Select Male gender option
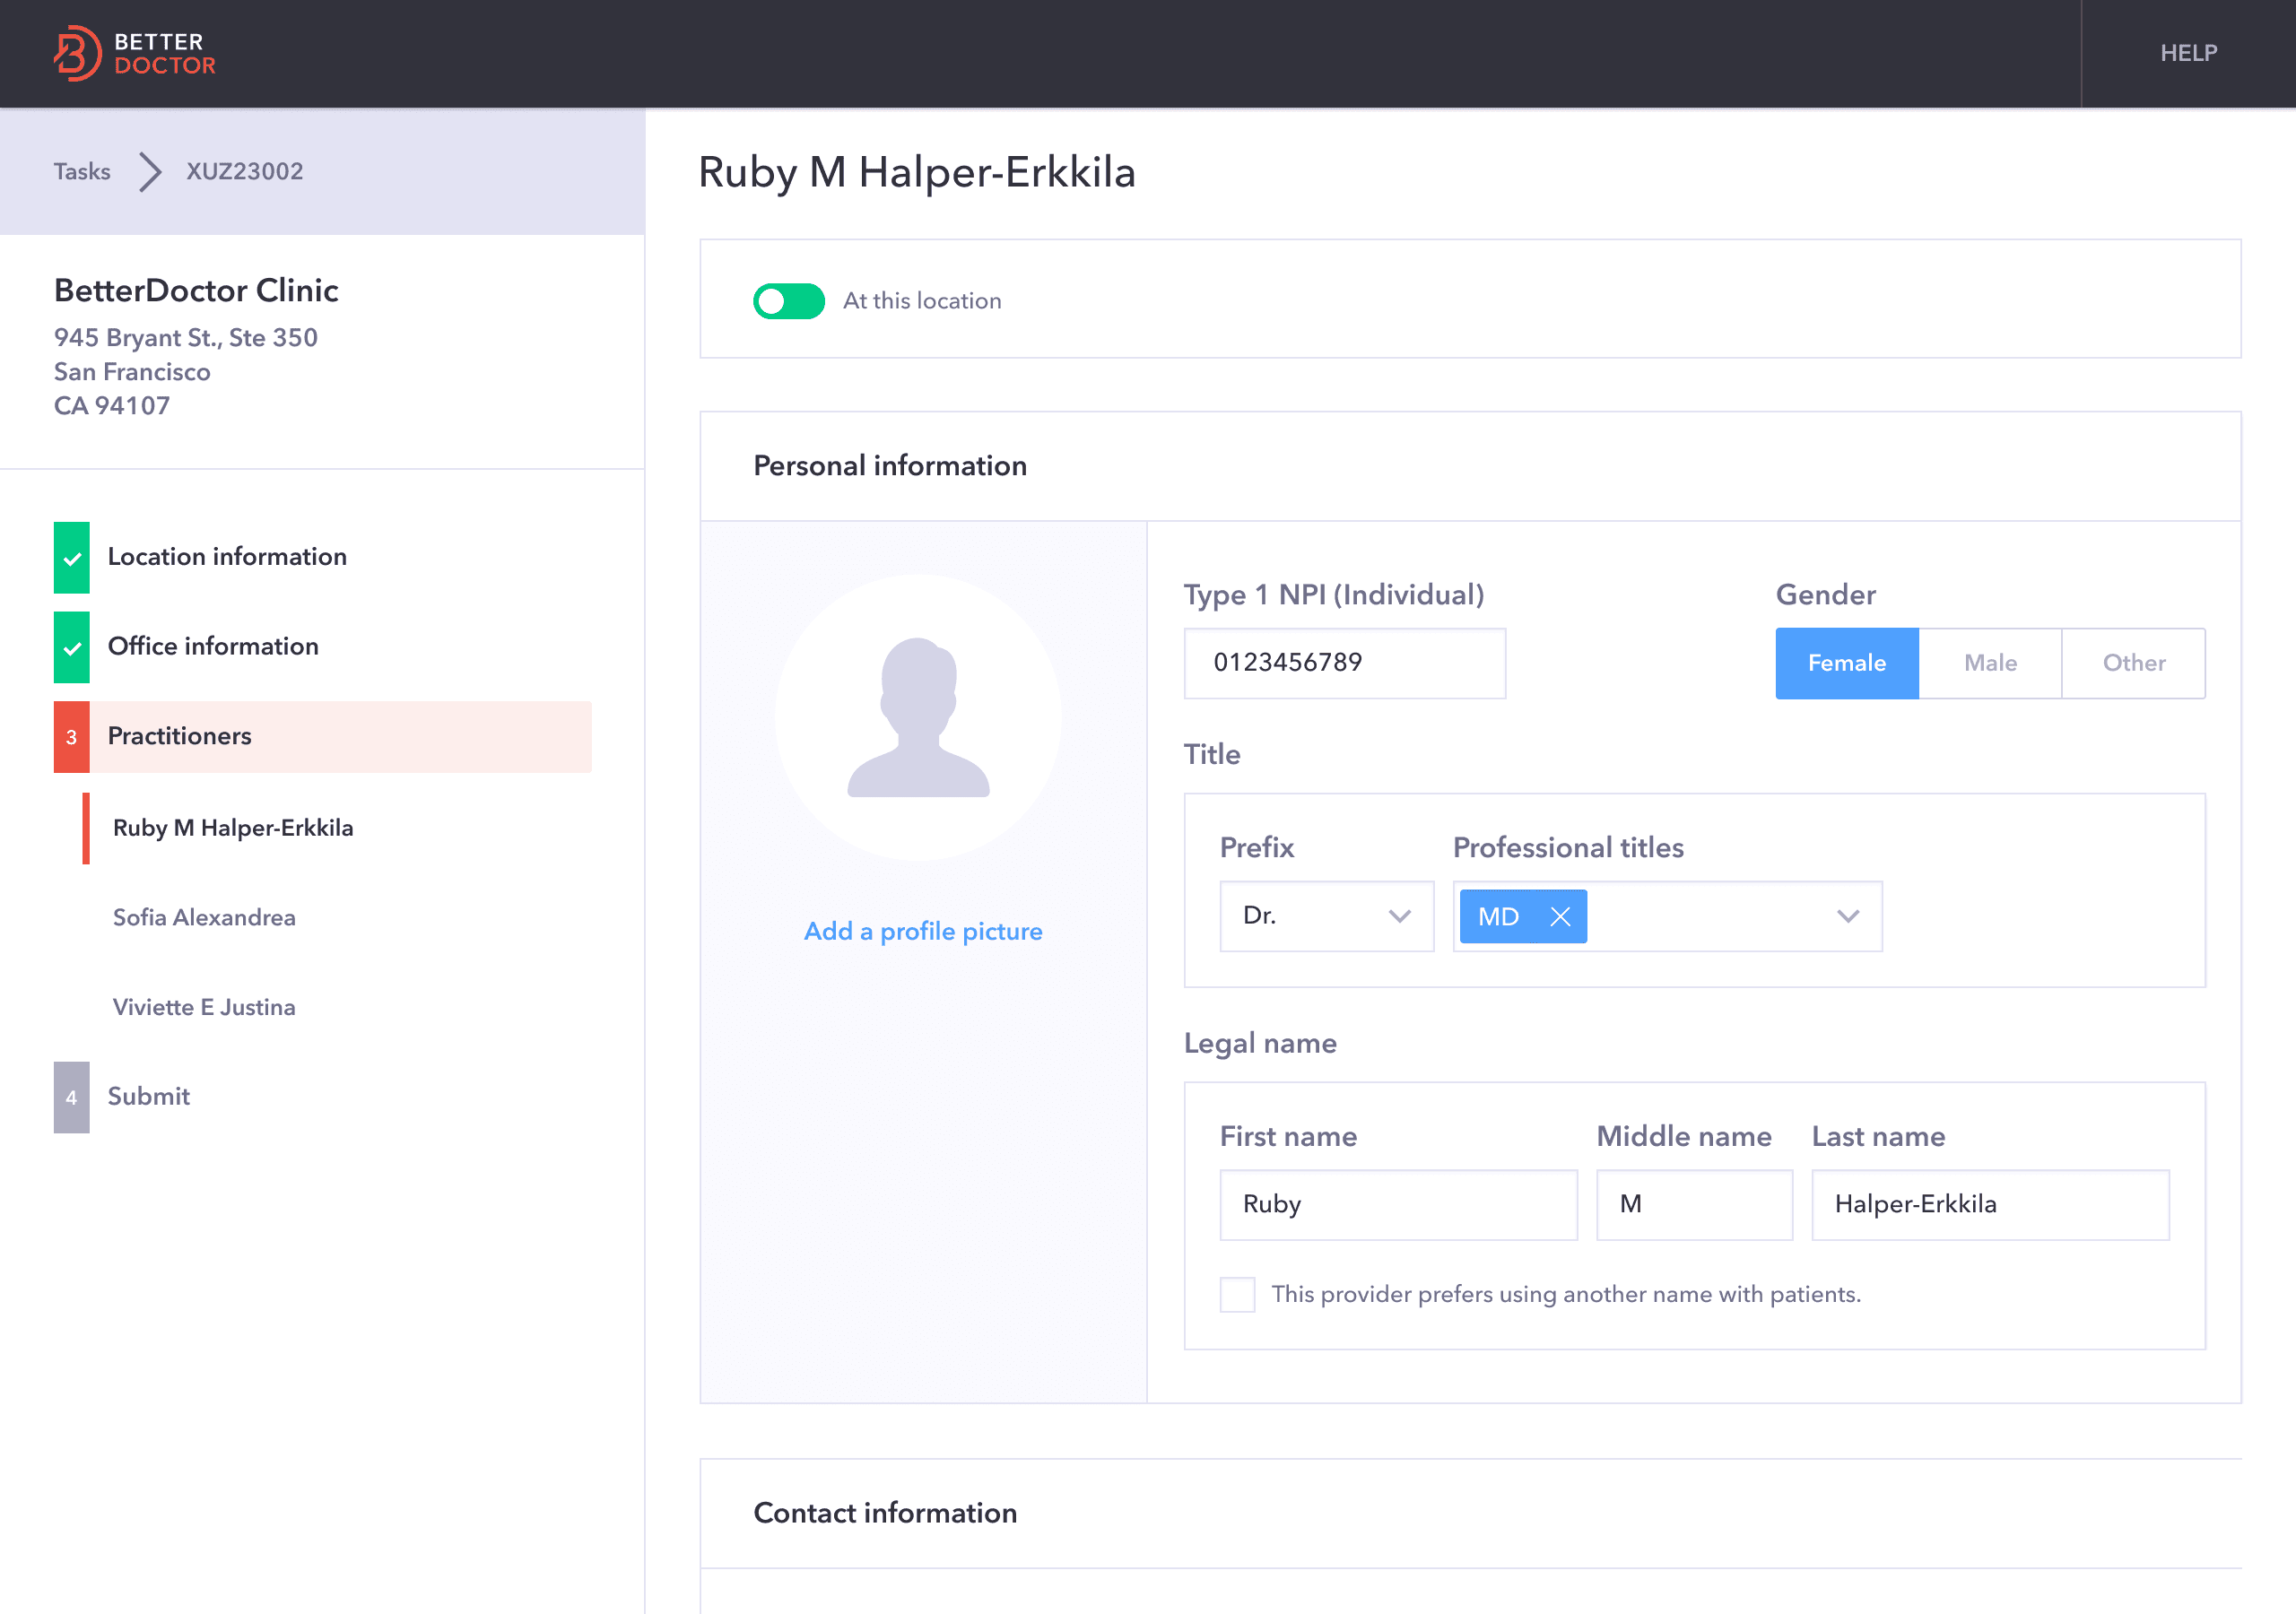2296x1614 pixels. click(1990, 663)
